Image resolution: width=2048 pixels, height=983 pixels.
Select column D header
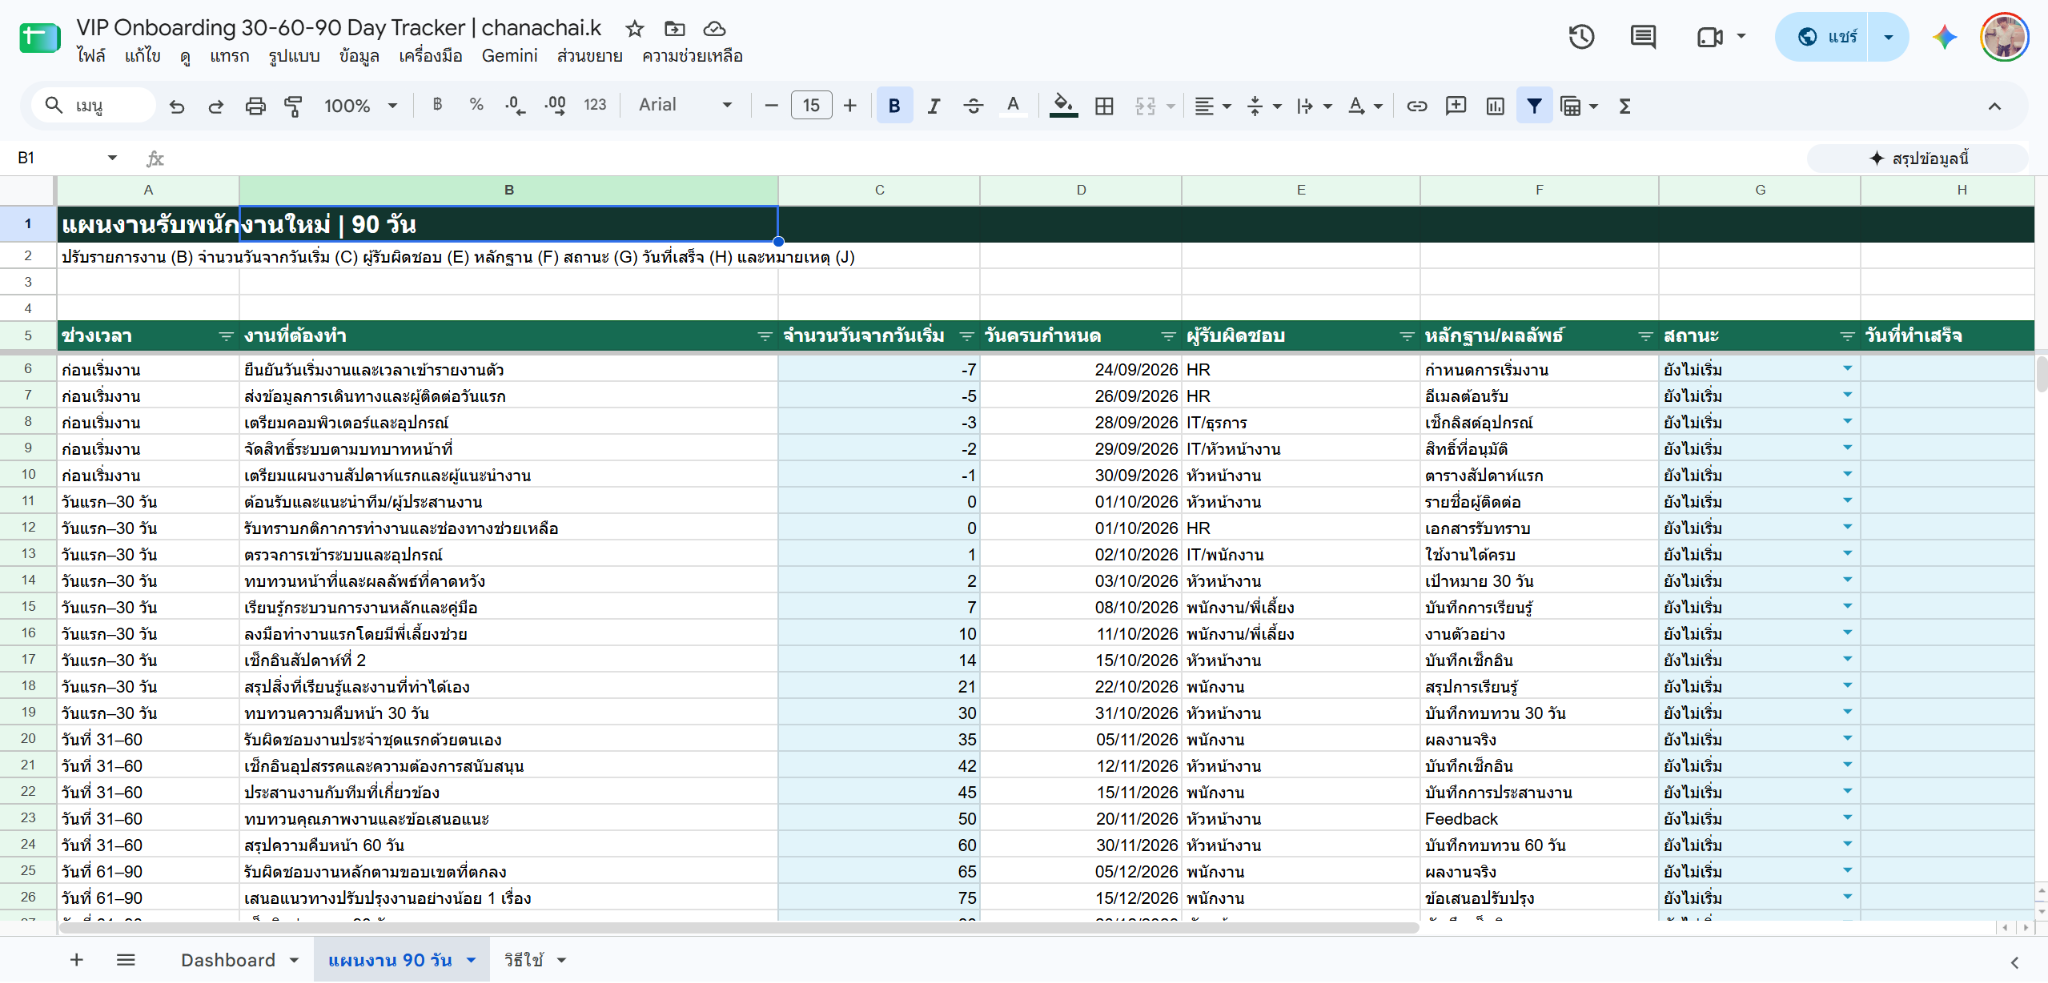click(1081, 190)
